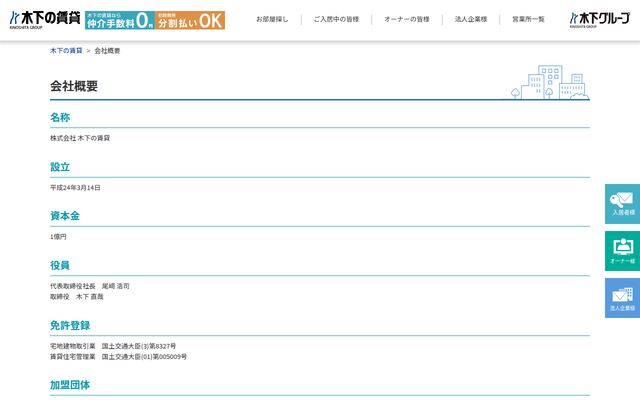Click the 分割払いOK orange banner
The width and height of the screenshot is (640, 400).
[x=190, y=20]
